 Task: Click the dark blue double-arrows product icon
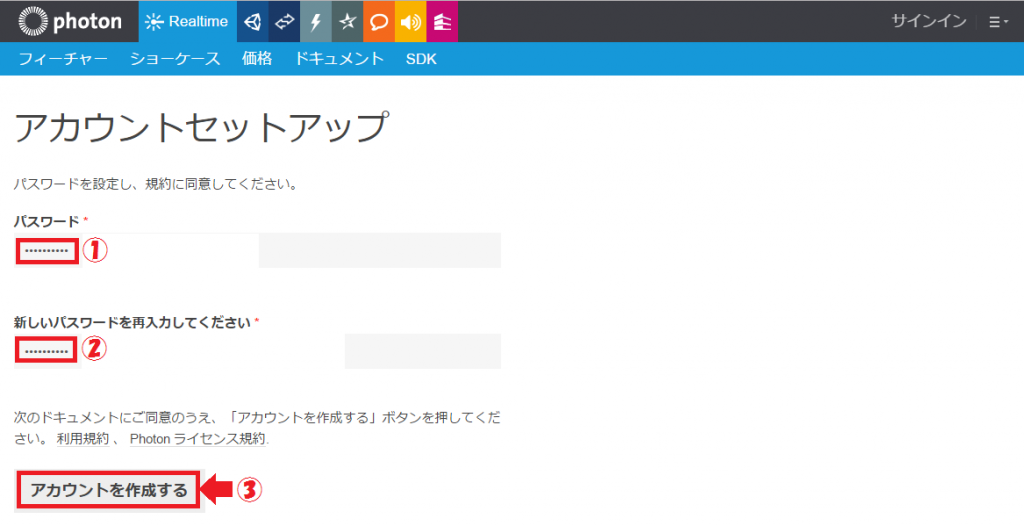284,21
